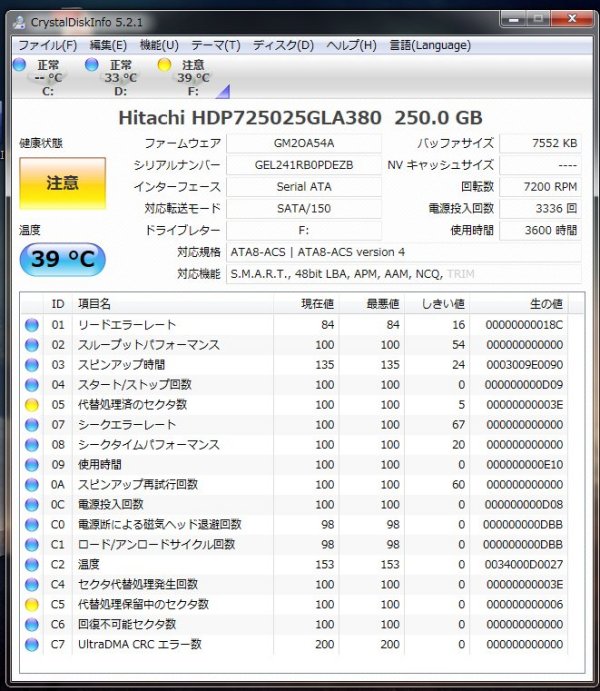
Task: Open the テーマ(T) menu
Action: point(215,45)
